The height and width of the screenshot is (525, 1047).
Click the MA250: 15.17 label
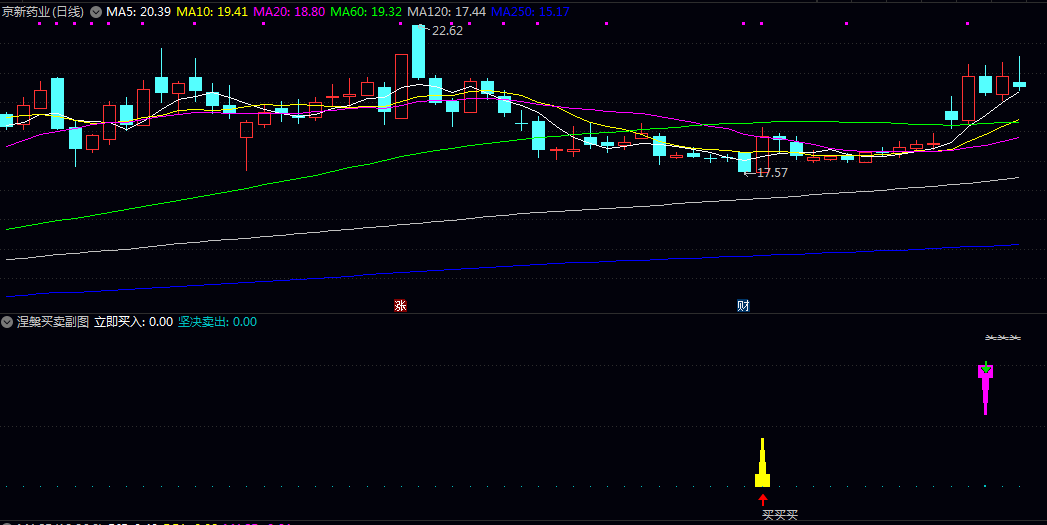(530, 12)
